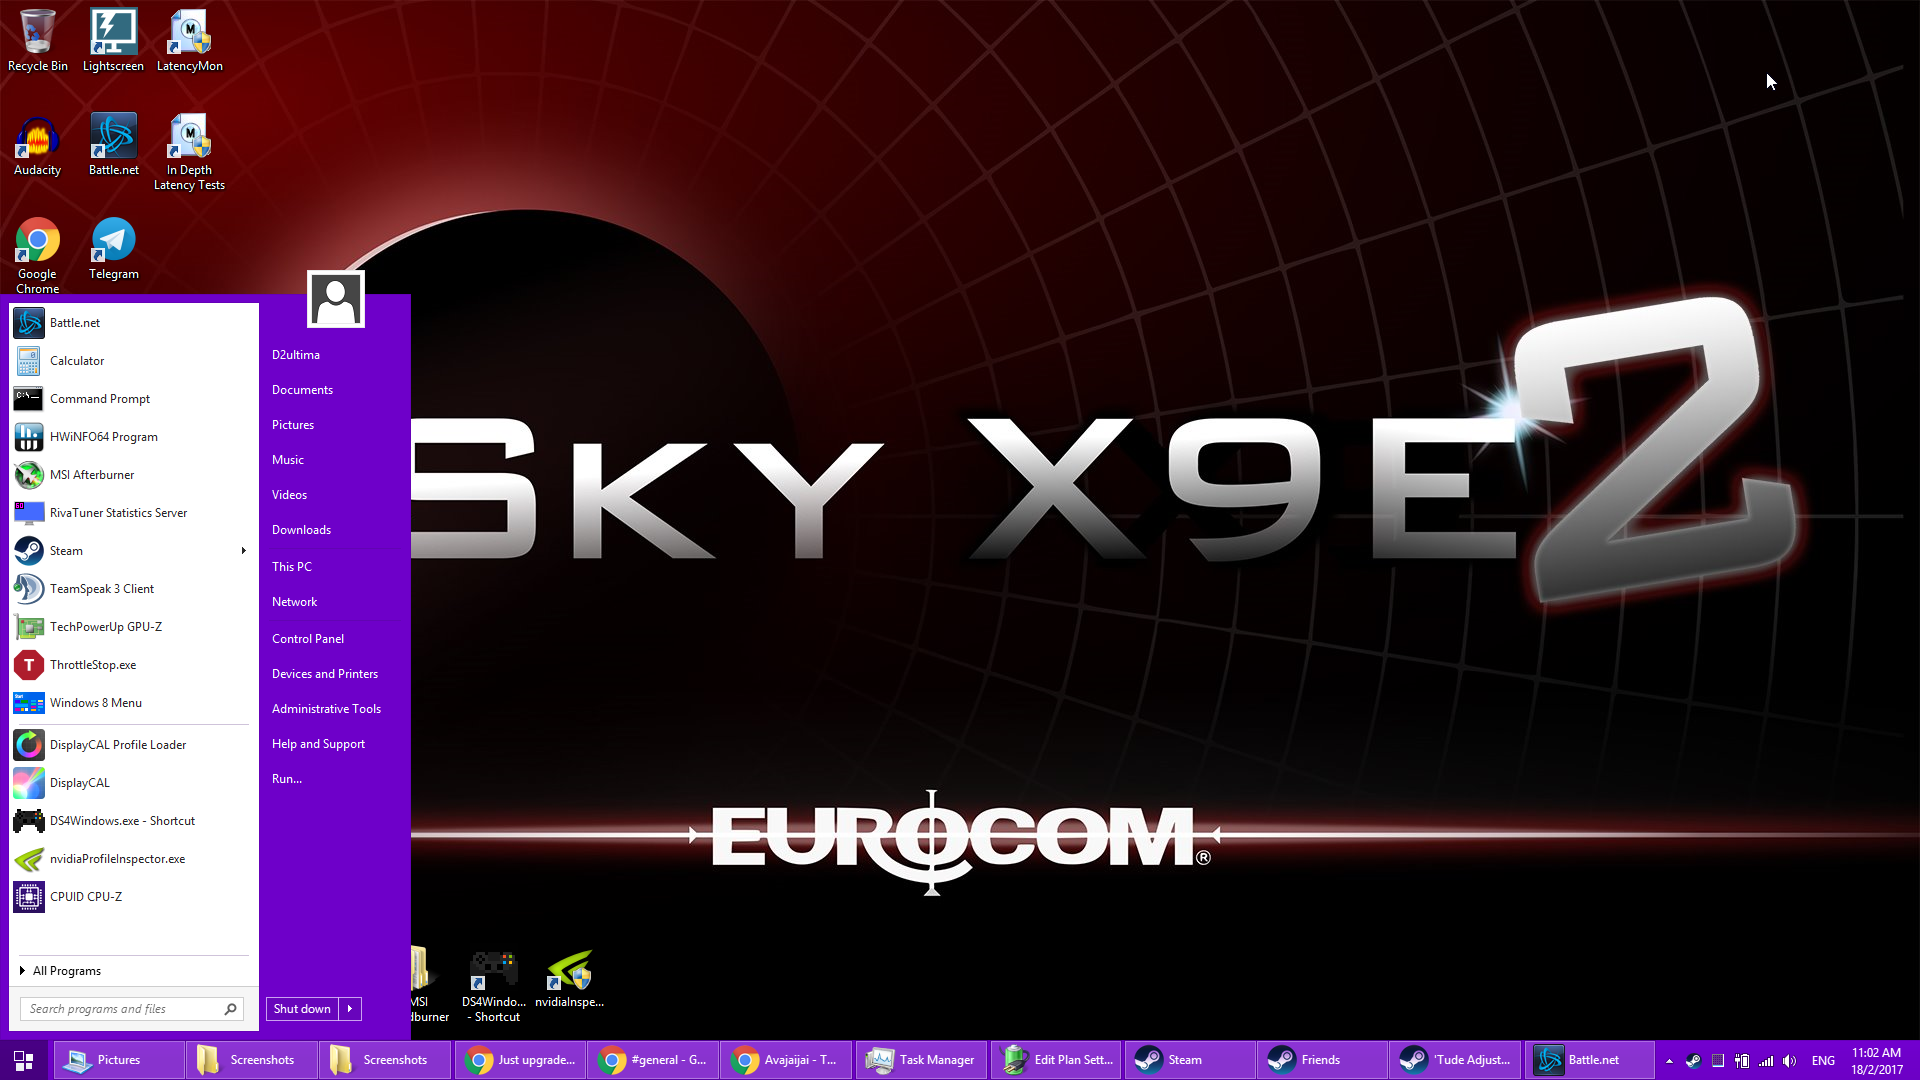The height and width of the screenshot is (1080, 1920).
Task: Switch to 'Tude Adjust... taskbar window
Action: click(x=1456, y=1060)
